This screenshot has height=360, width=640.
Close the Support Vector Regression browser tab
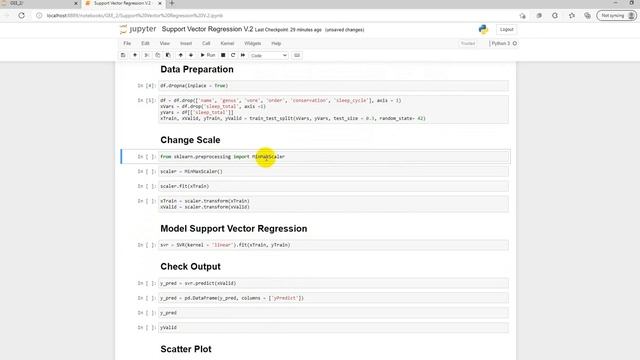tap(160, 3)
